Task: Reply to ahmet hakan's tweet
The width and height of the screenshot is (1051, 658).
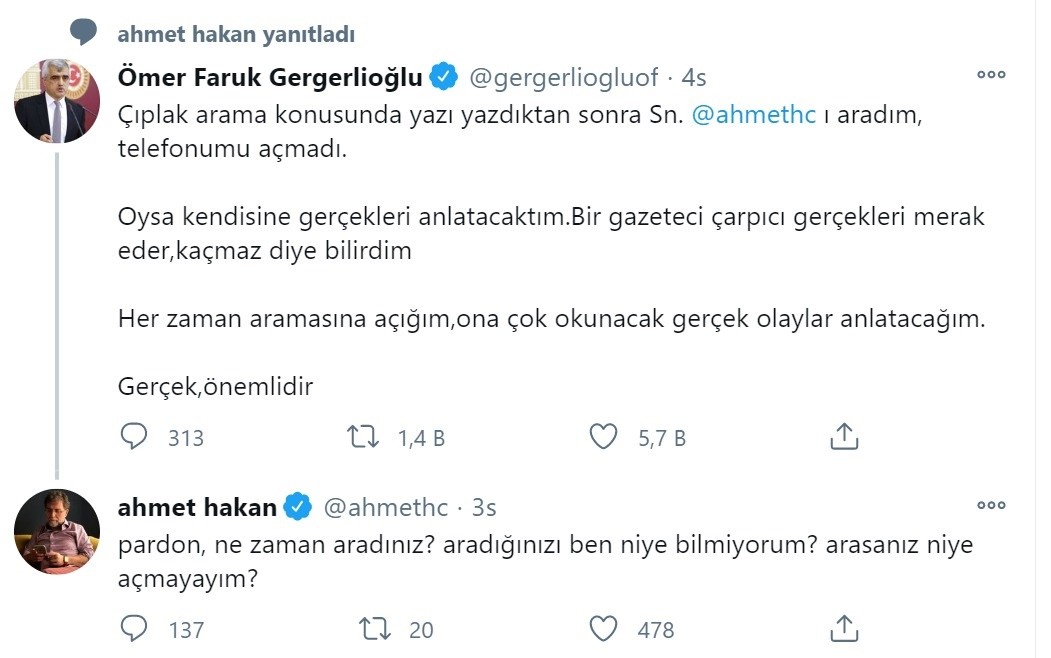Action: [x=134, y=629]
